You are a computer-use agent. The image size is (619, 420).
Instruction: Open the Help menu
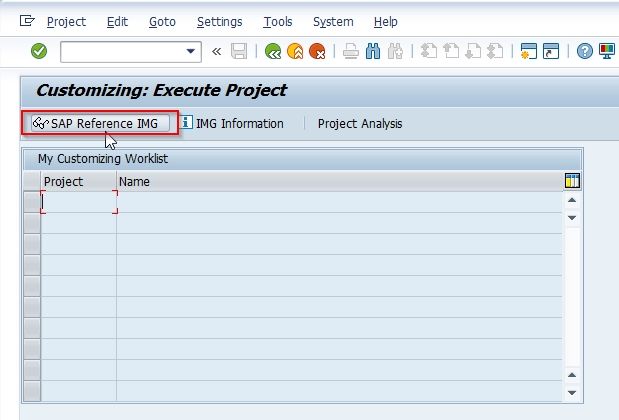(386, 22)
